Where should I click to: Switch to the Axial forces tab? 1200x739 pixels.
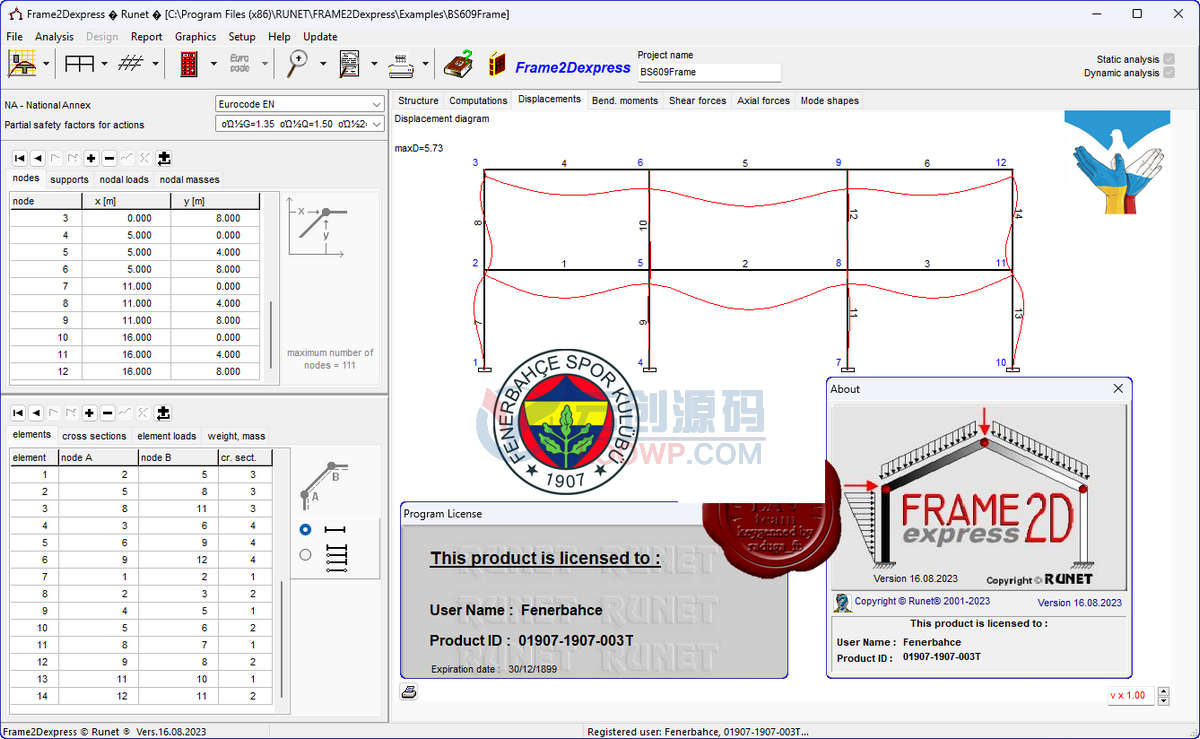pyautogui.click(x=763, y=100)
